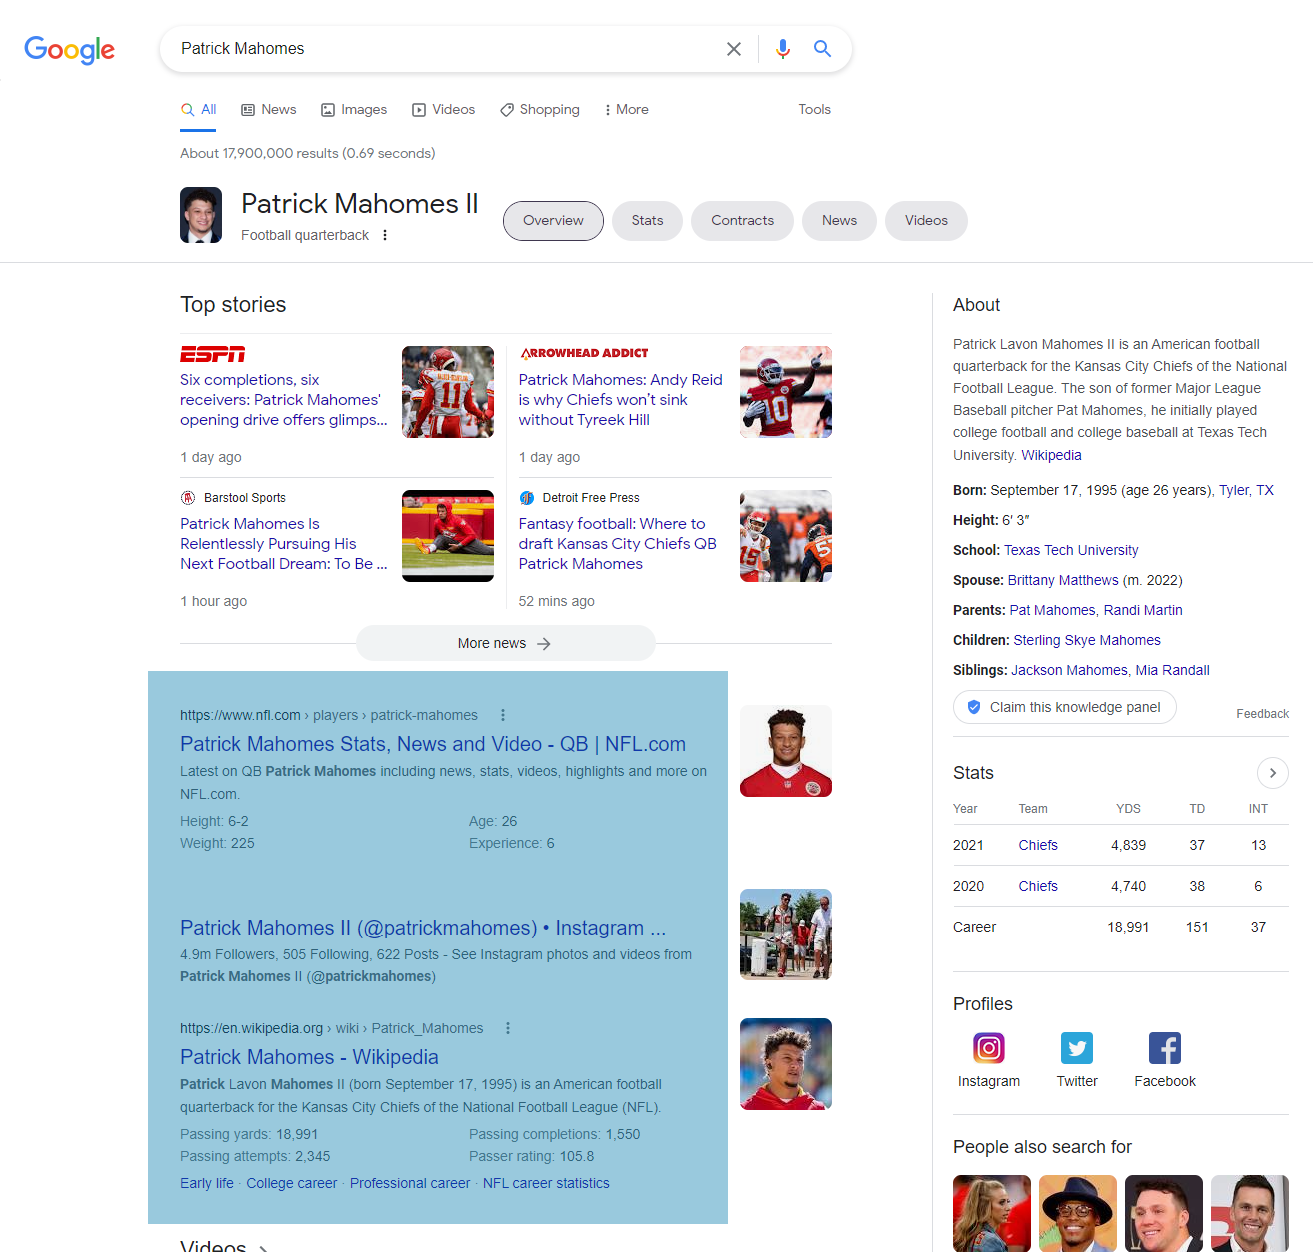The height and width of the screenshot is (1252, 1313).
Task: Open three-dot menu beside Football quarterback
Action: (385, 235)
